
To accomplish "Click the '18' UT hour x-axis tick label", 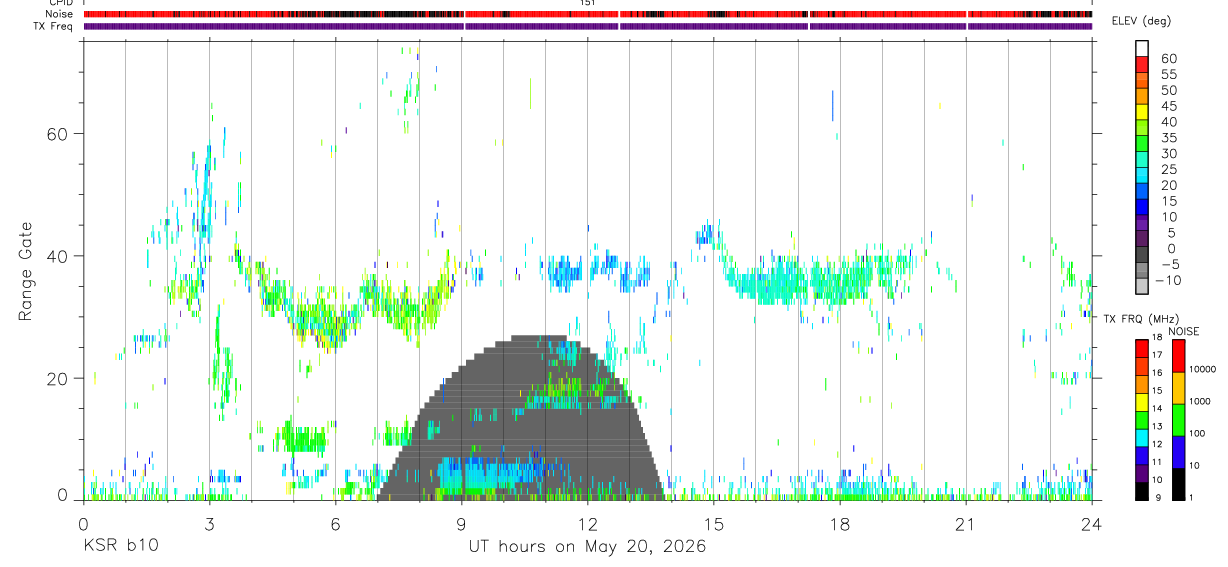I will [x=840, y=524].
